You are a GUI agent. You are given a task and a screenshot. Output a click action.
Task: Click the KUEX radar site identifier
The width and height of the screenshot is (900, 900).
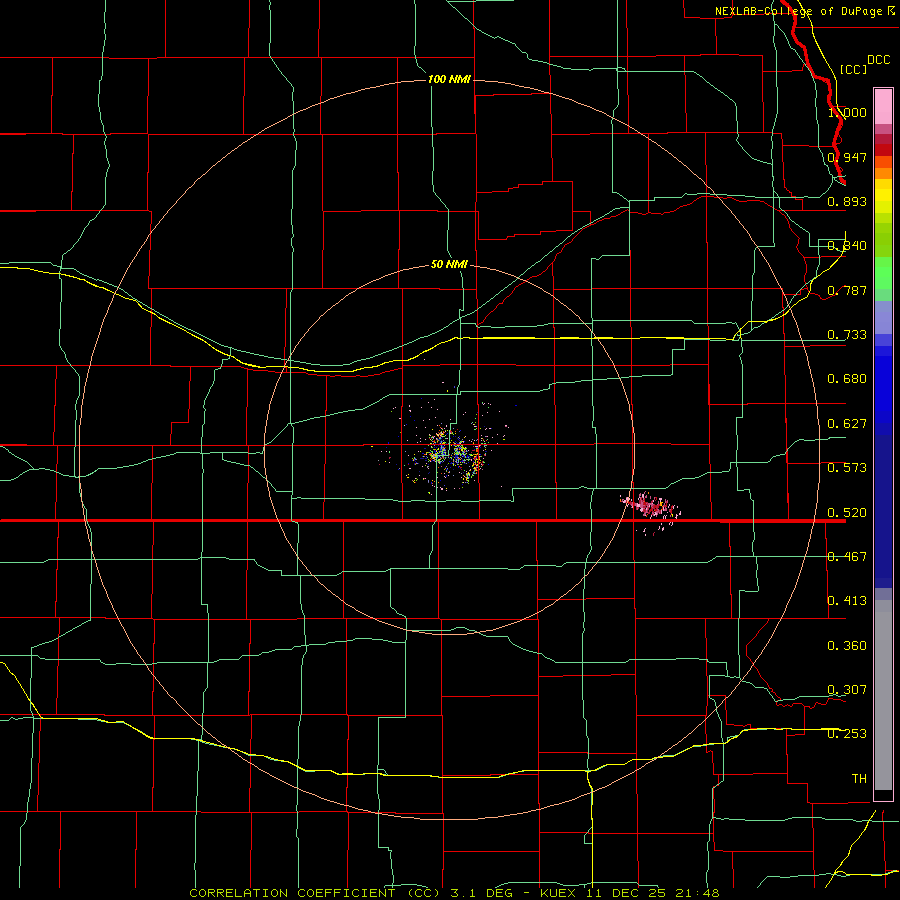coord(559,893)
